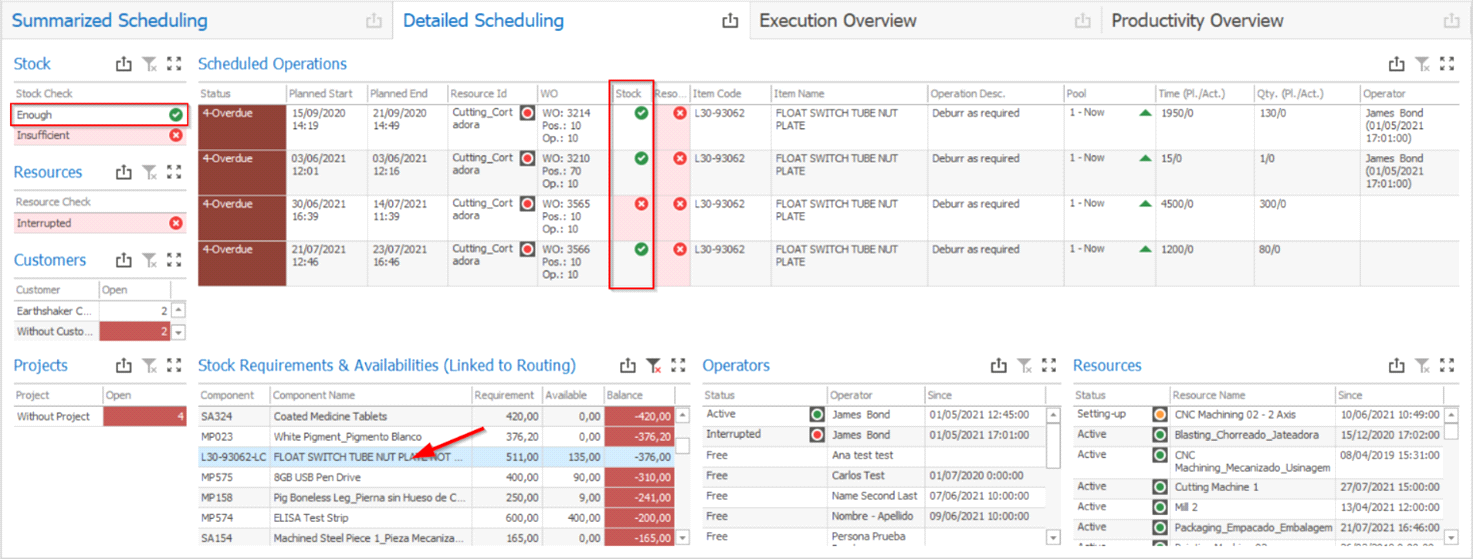Clear filter in Stock Requirements panel
Image resolution: width=1473 pixels, height=559 pixels.
click(x=653, y=366)
